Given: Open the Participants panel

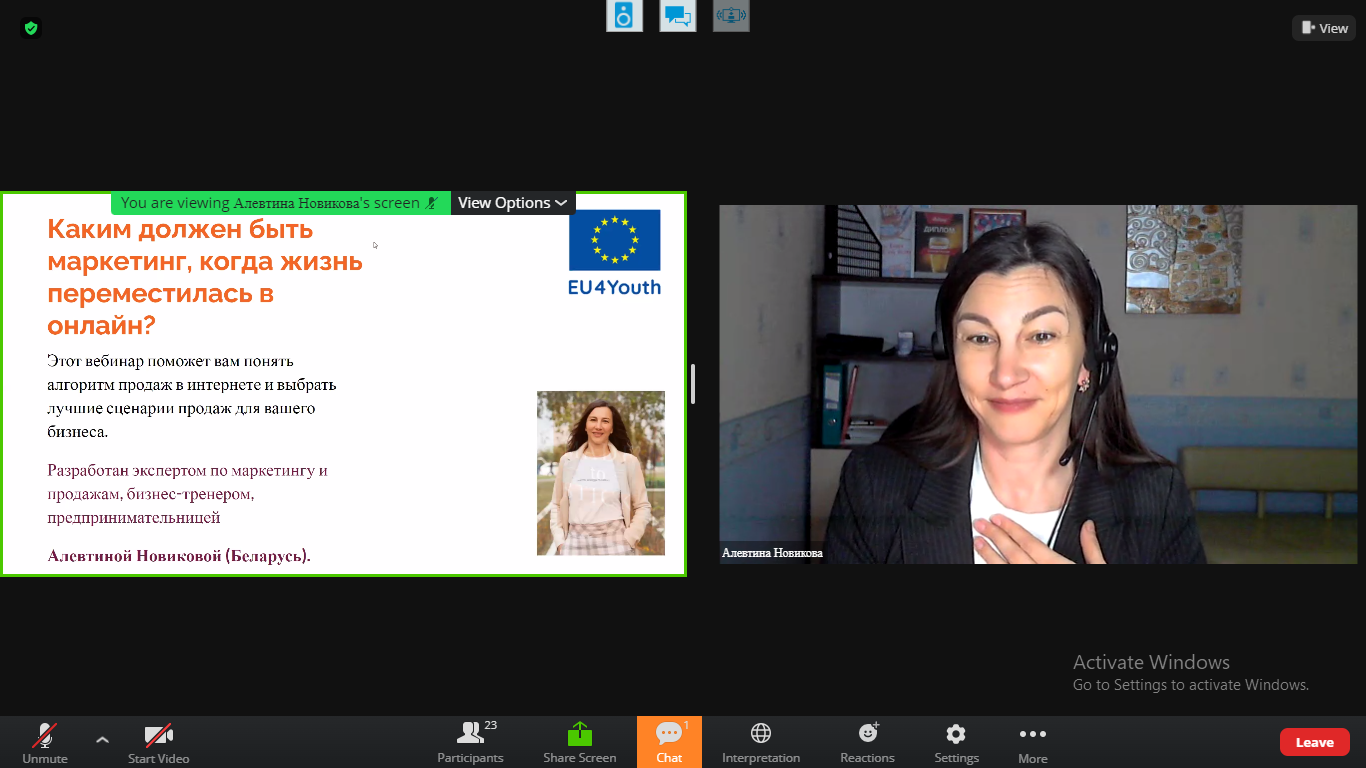Looking at the screenshot, I should coord(470,742).
